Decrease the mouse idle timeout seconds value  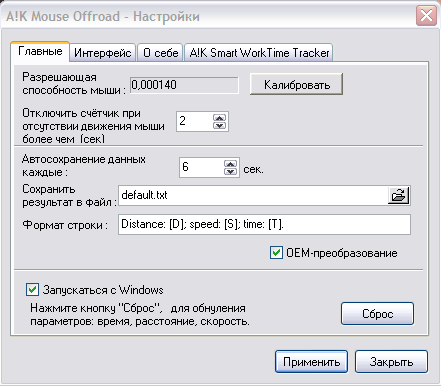(x=219, y=126)
